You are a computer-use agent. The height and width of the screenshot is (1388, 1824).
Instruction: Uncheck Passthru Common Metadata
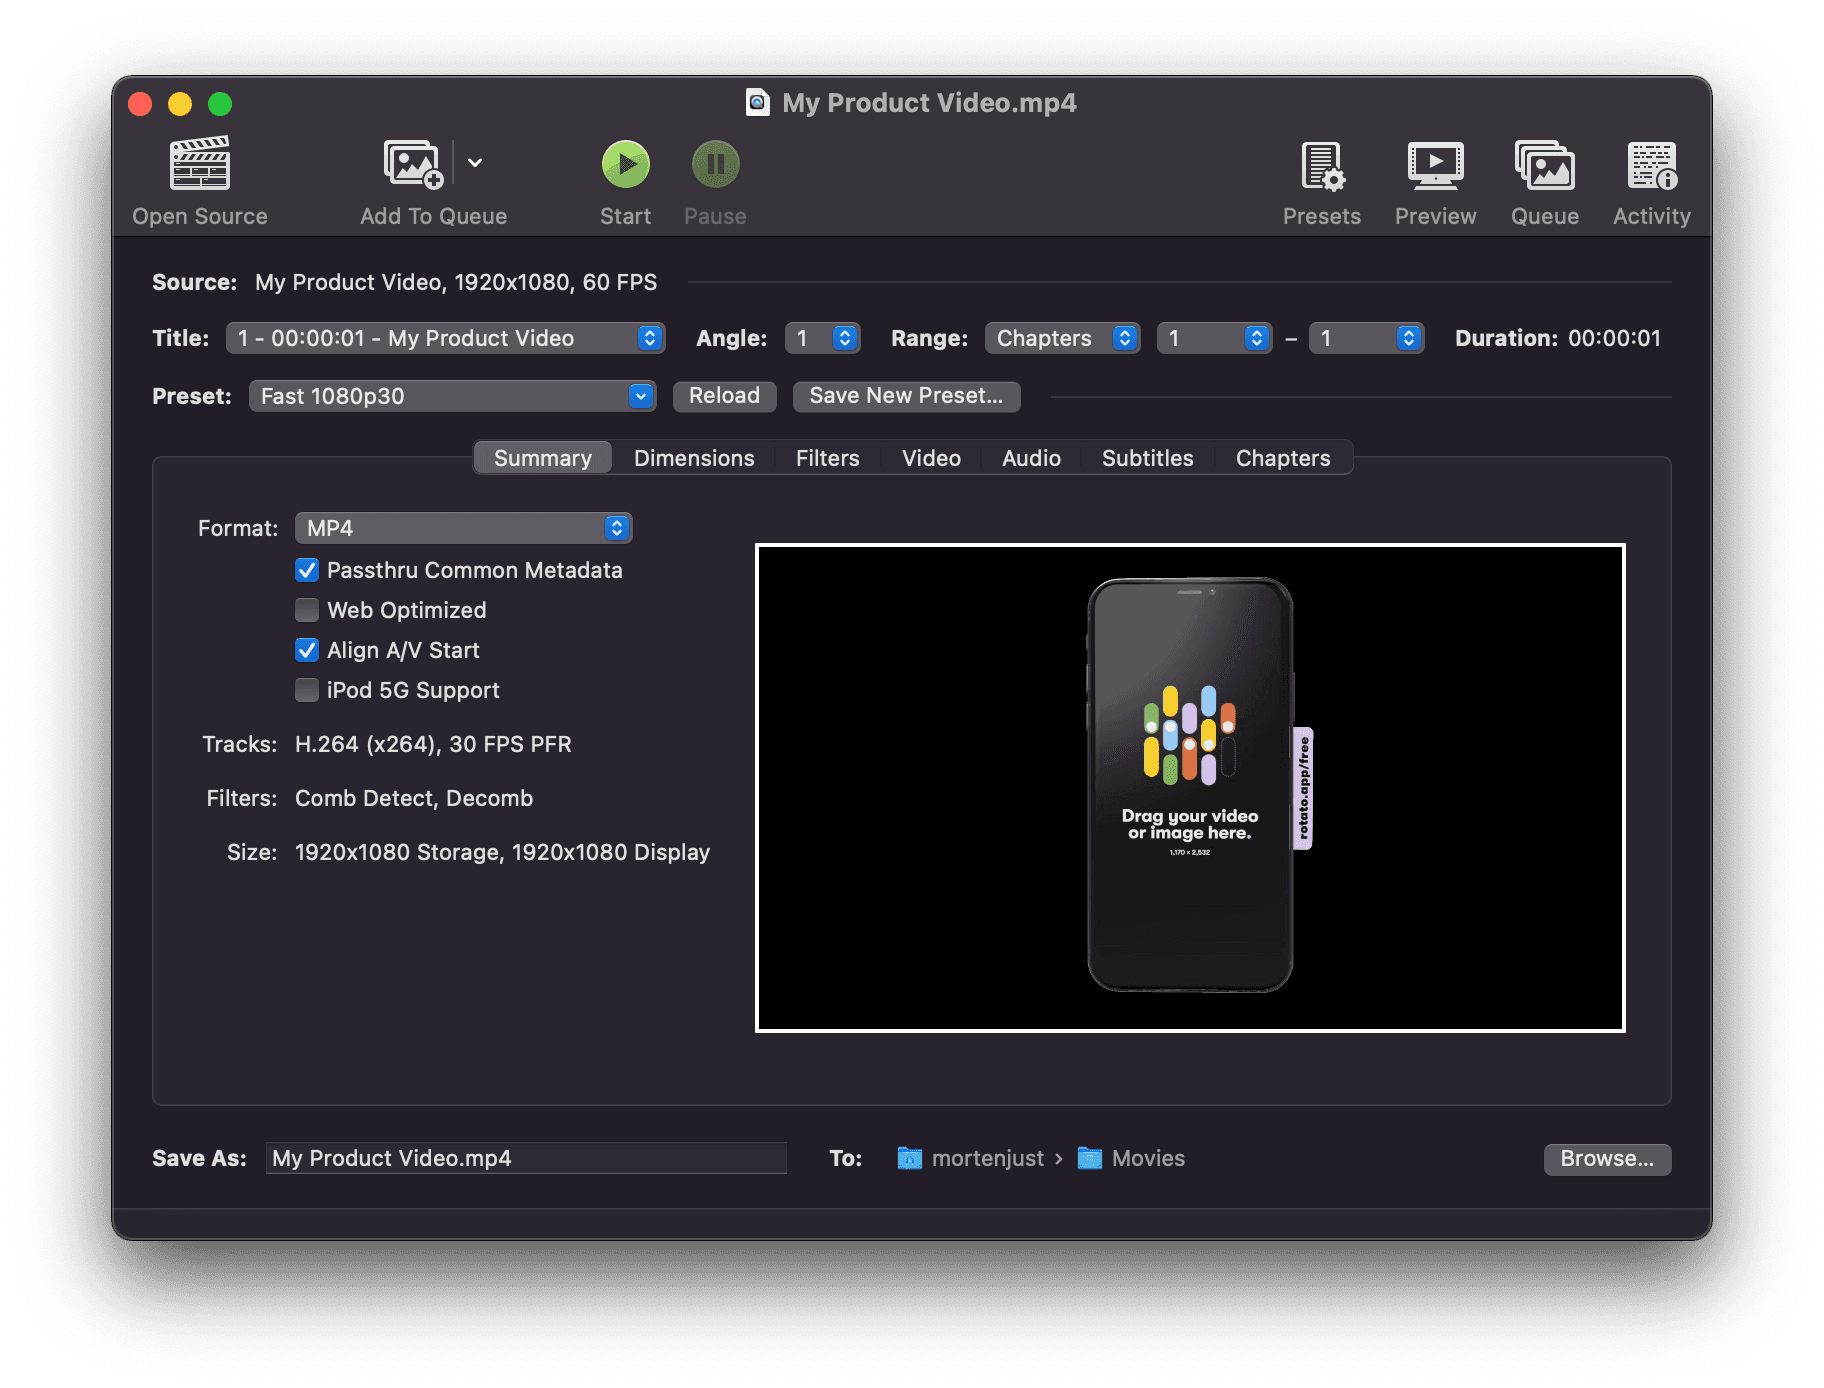click(306, 570)
